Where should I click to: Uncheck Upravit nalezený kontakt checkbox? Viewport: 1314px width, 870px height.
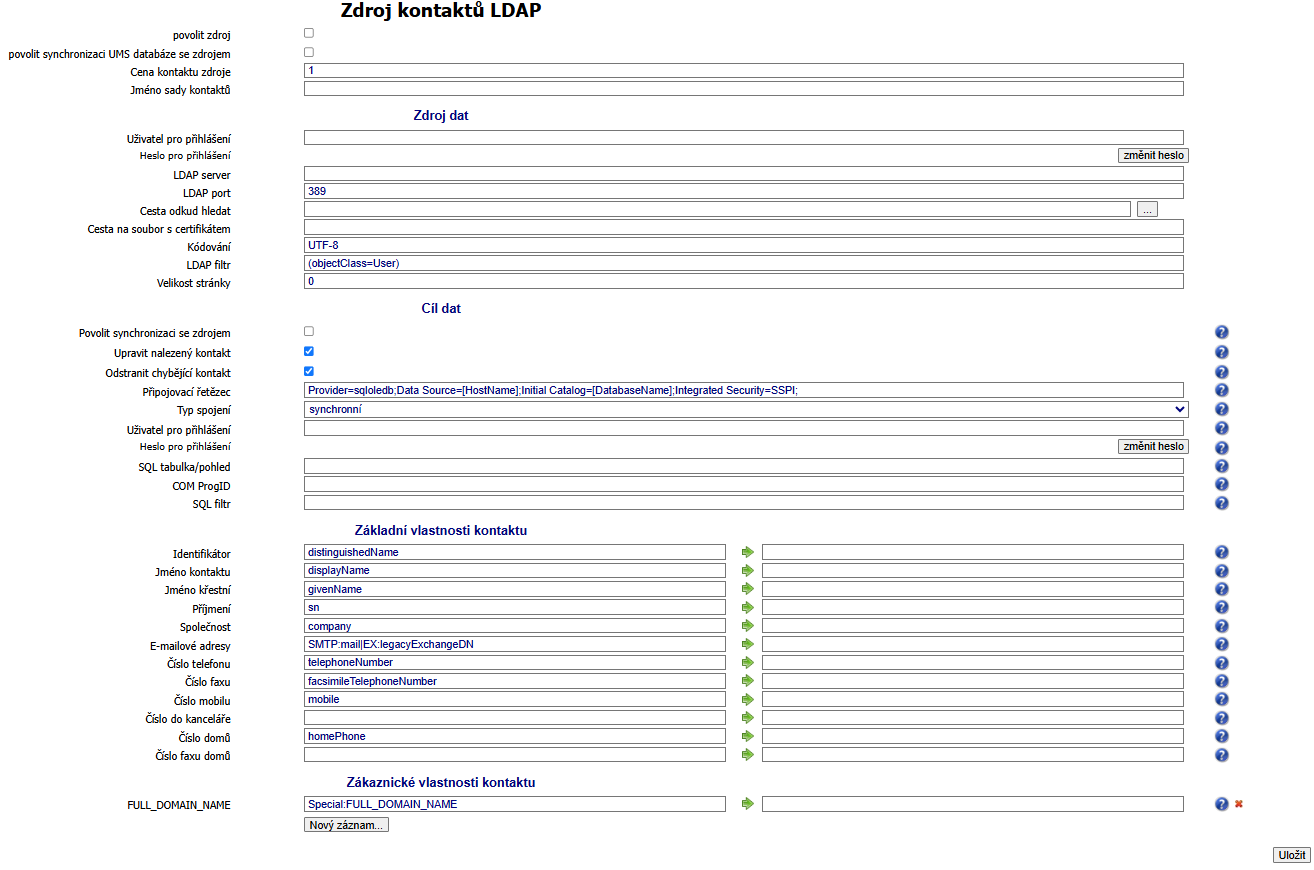(309, 351)
